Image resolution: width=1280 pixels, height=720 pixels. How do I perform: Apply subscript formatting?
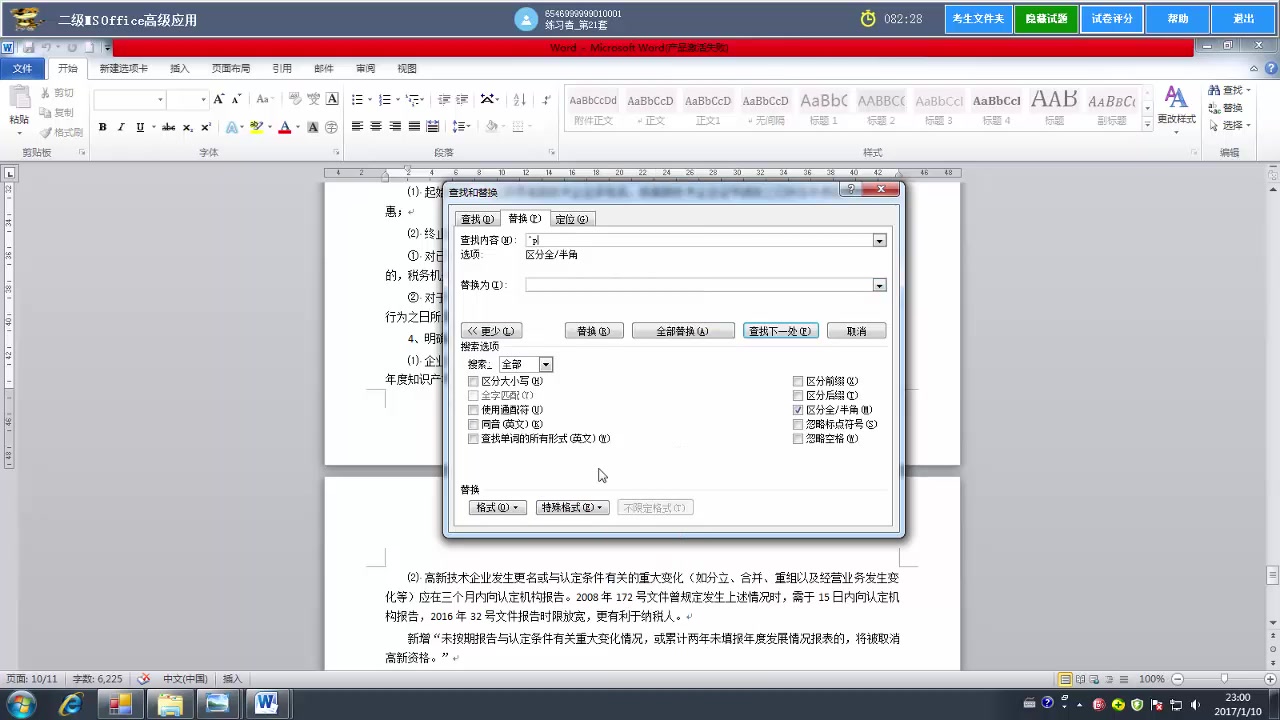coord(187,127)
